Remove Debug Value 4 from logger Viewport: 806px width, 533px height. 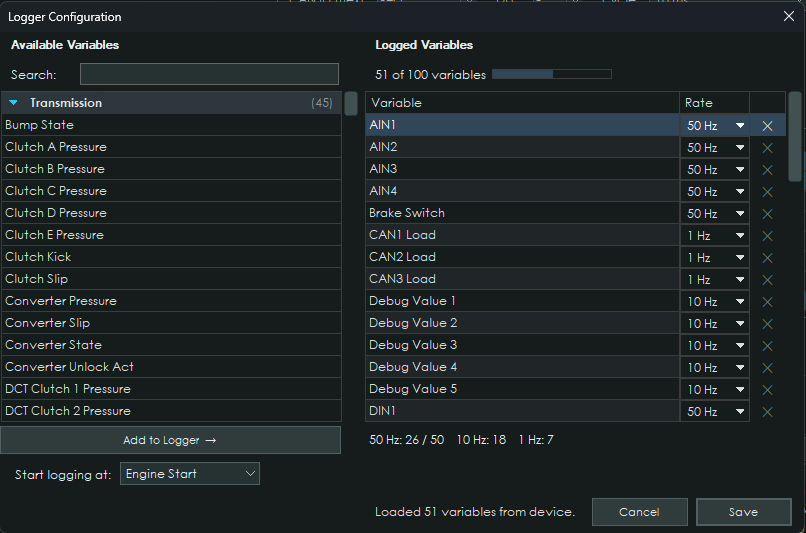[767, 367]
